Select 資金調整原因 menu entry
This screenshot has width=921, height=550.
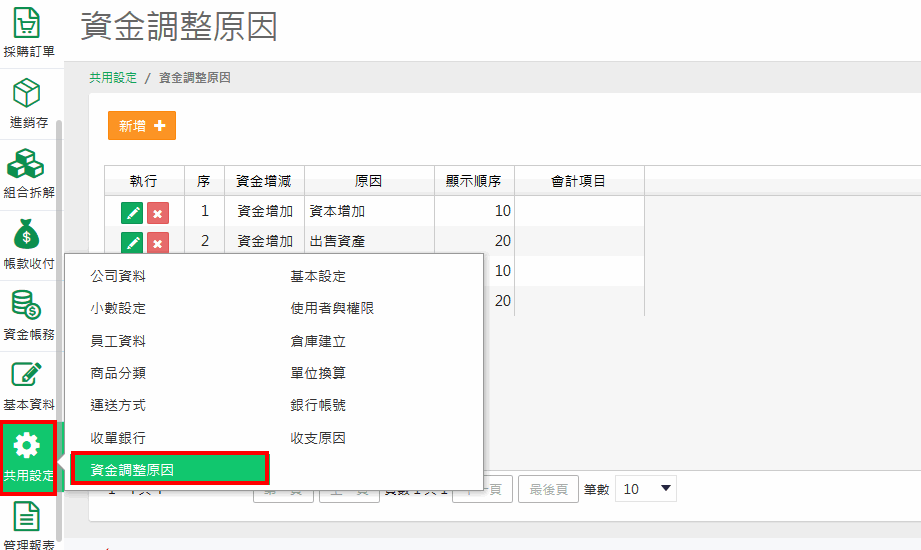[x=170, y=469]
